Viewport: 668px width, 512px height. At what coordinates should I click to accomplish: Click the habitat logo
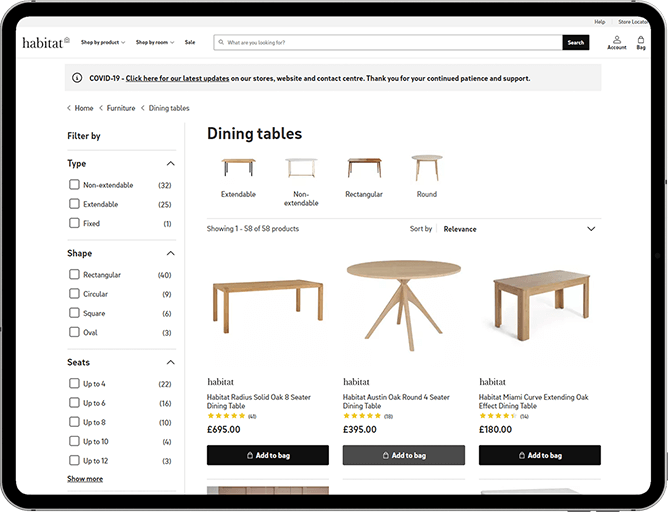[x=46, y=43]
